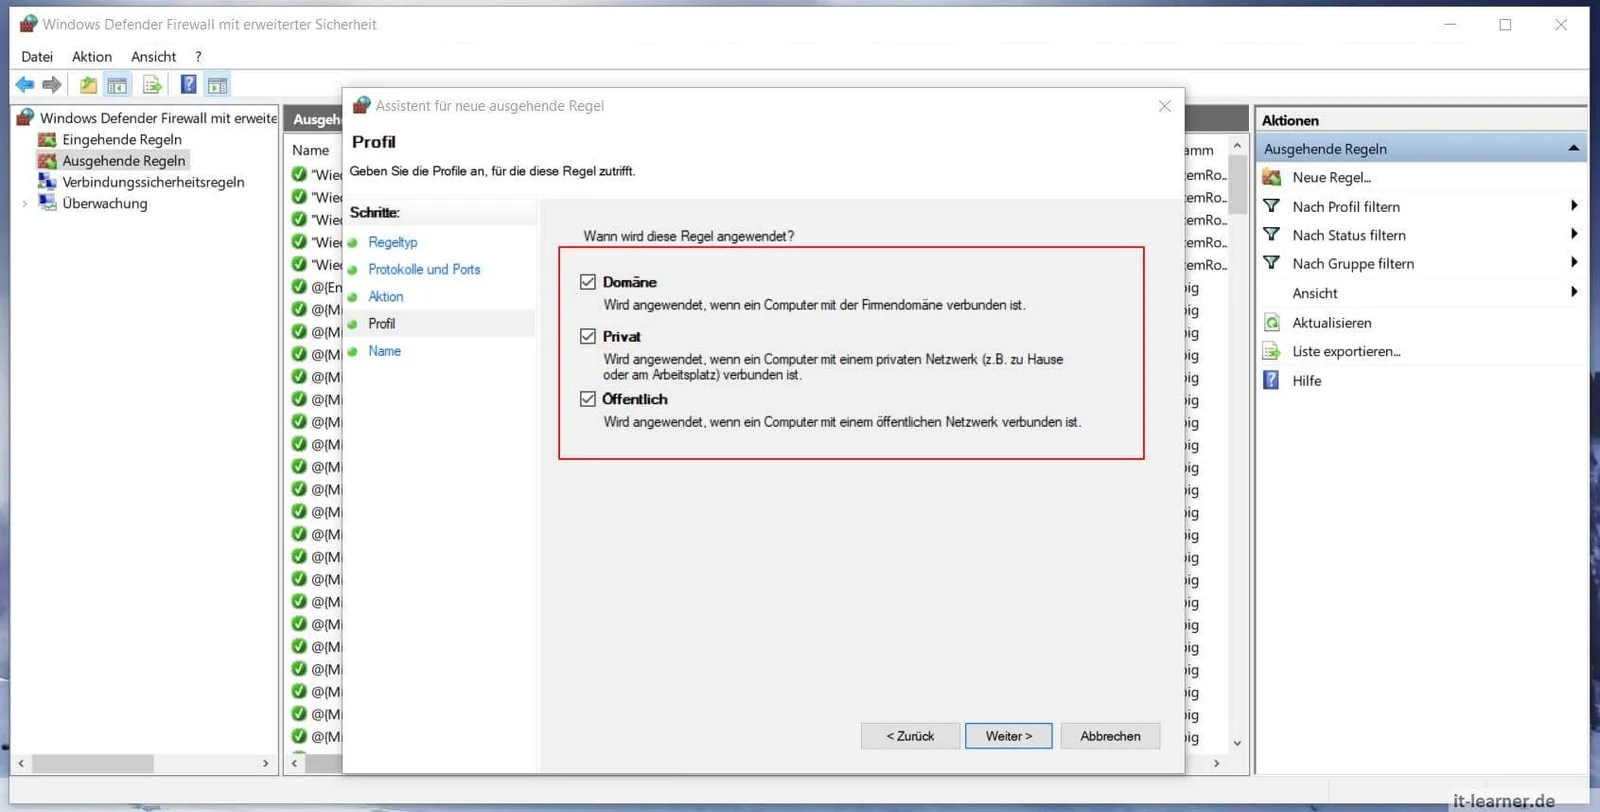Expand the Überwachung tree node

[x=25, y=203]
